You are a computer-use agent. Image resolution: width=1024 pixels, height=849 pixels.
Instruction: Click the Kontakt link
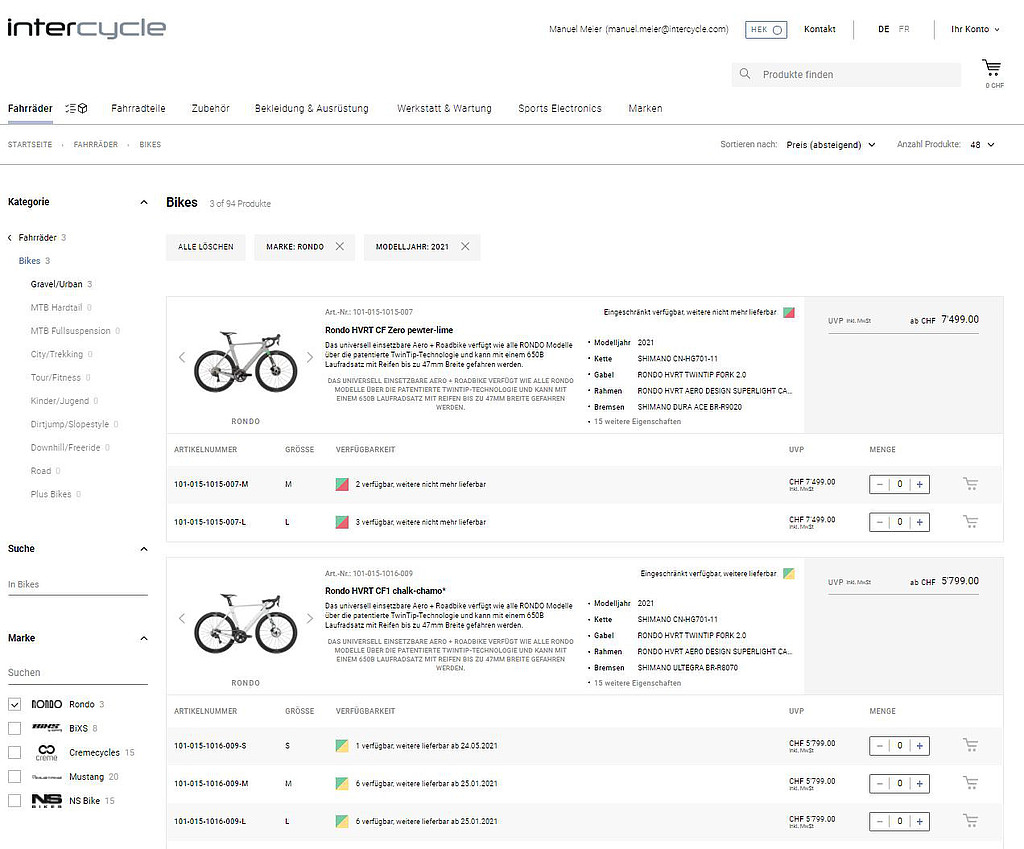point(819,29)
